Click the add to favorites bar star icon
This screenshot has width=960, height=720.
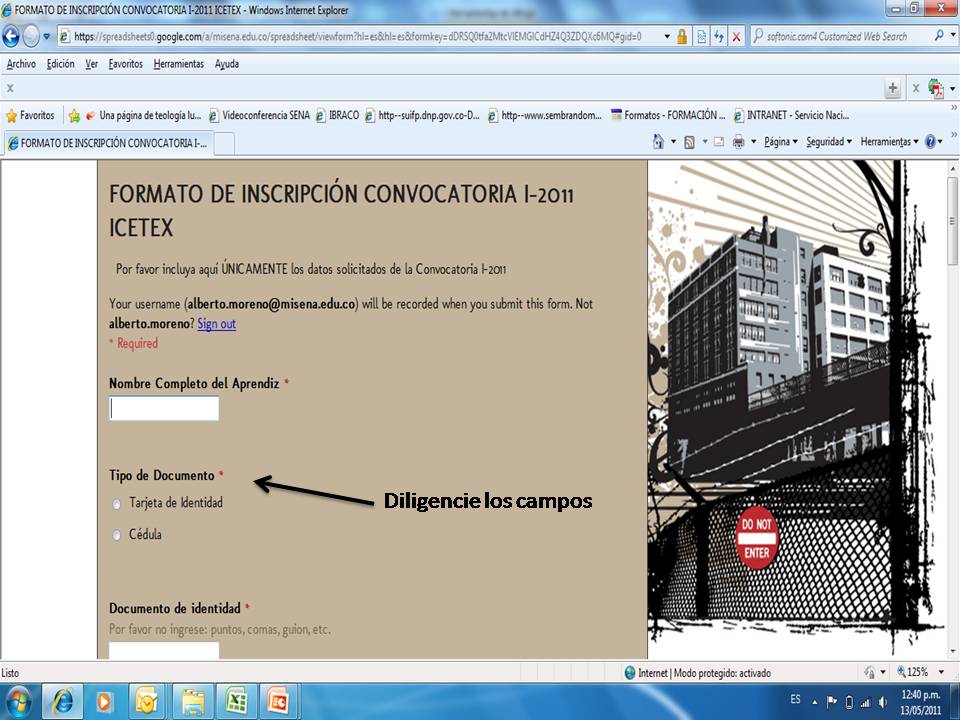pyautogui.click(x=74, y=115)
